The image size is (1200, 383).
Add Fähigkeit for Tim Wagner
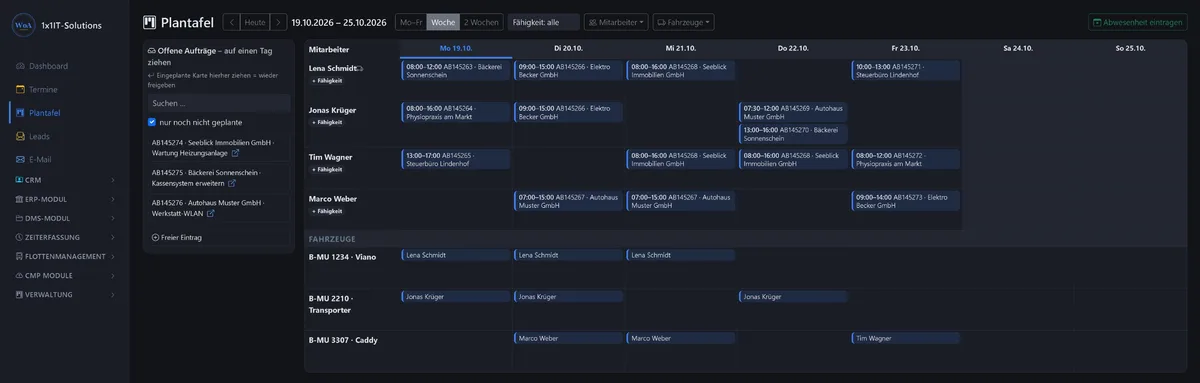point(327,169)
